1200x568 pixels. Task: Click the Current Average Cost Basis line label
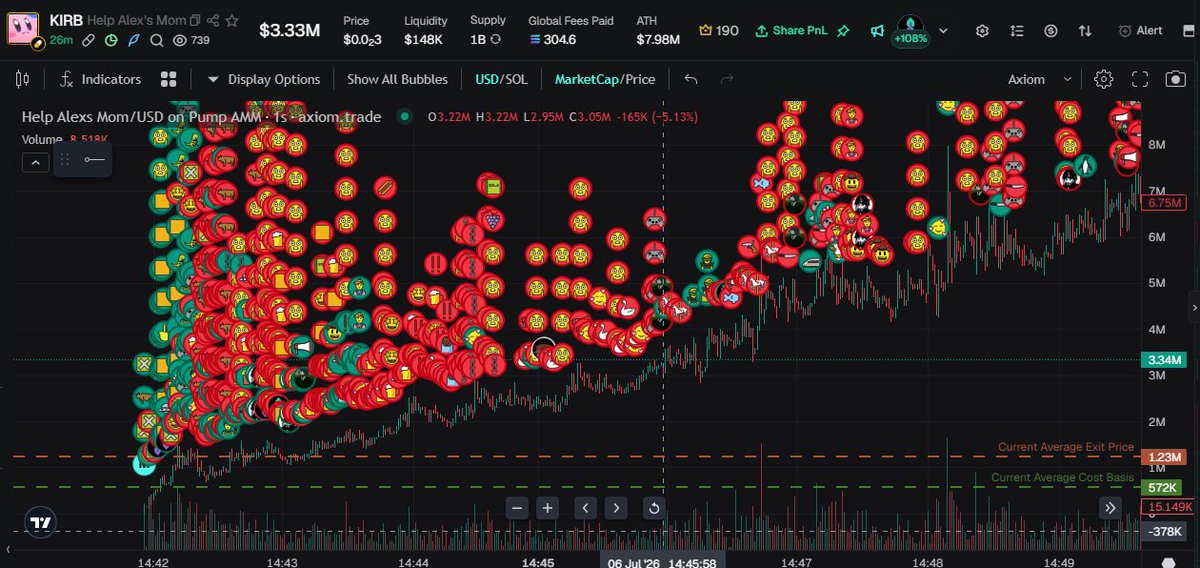(1062, 478)
